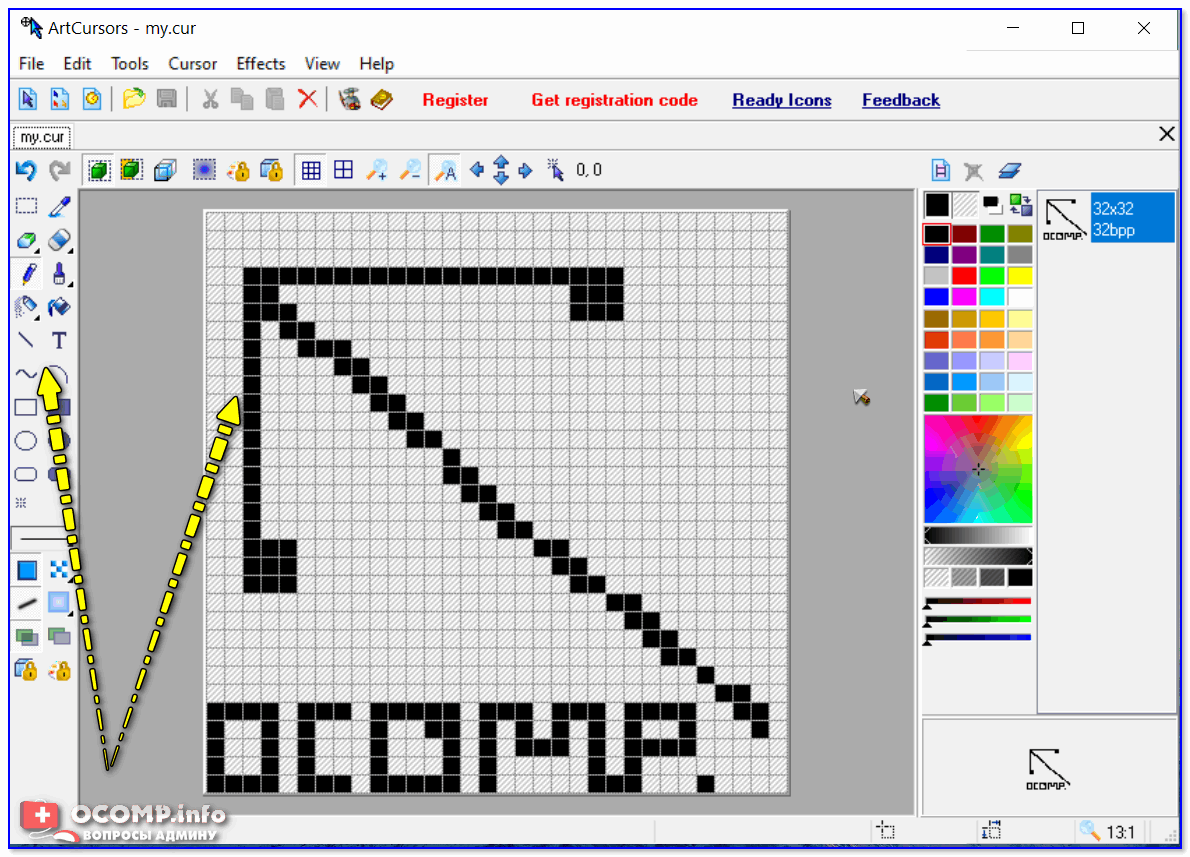Toggle the auto-zoom magnifier button
The width and height of the screenshot is (1190, 857).
point(444,170)
